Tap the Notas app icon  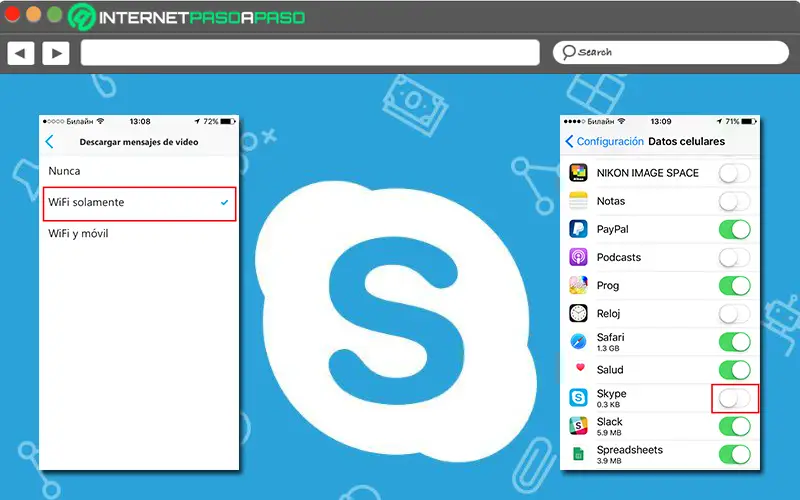(578, 201)
